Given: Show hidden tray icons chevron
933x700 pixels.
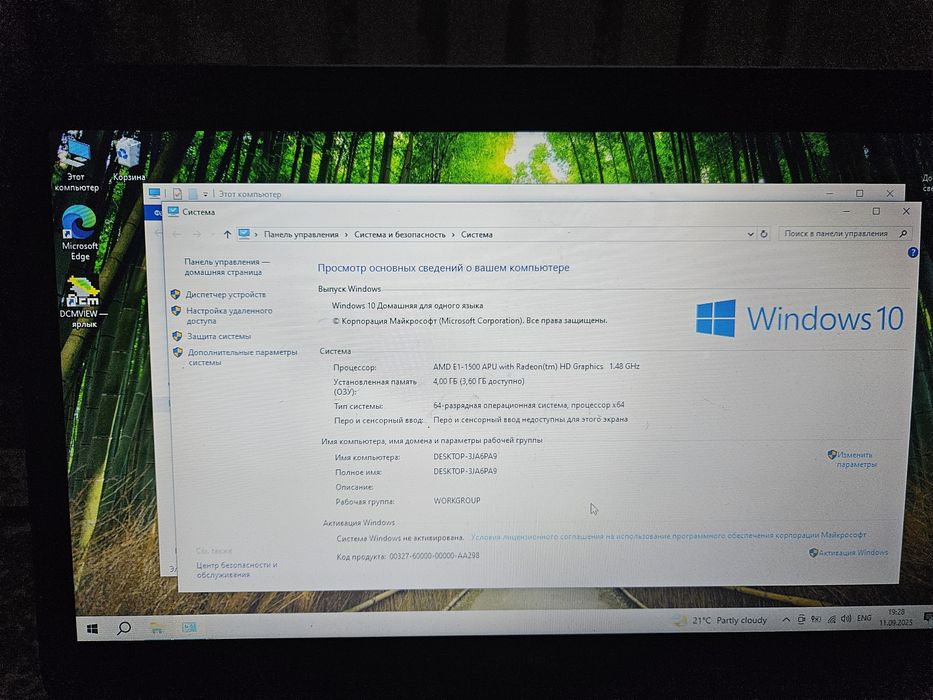Looking at the screenshot, I should click(785, 620).
